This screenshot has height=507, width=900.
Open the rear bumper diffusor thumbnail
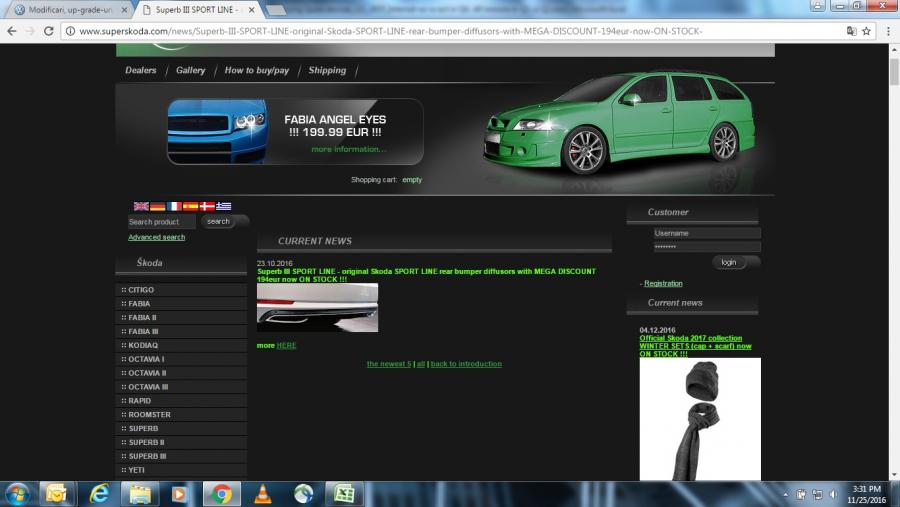tap(317, 308)
